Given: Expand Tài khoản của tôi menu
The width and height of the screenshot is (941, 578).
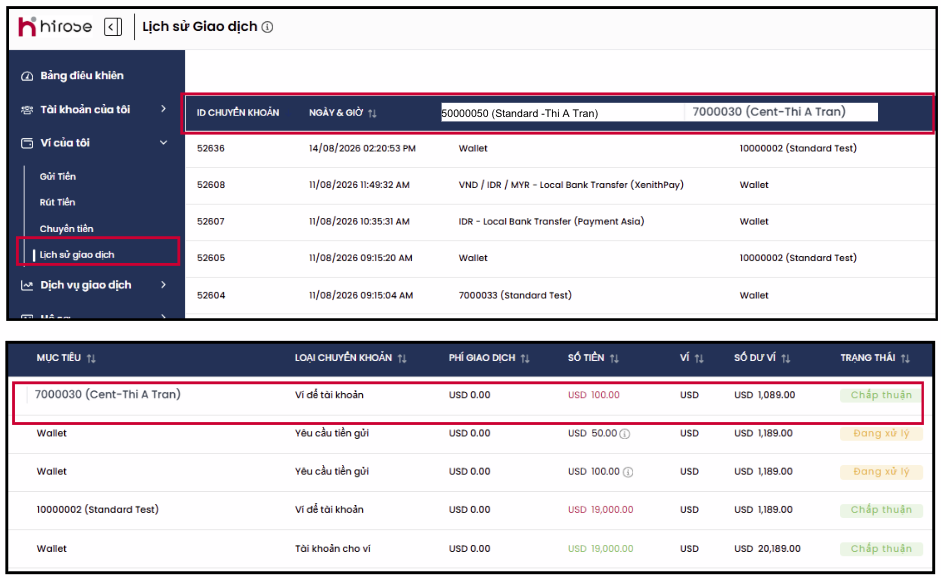Looking at the screenshot, I should click(x=93, y=109).
